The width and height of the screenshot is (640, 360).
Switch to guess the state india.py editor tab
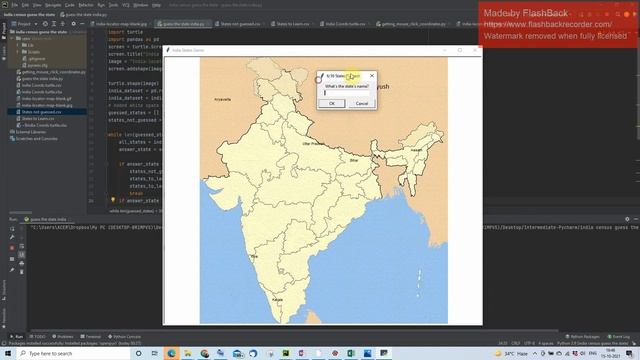[183, 24]
